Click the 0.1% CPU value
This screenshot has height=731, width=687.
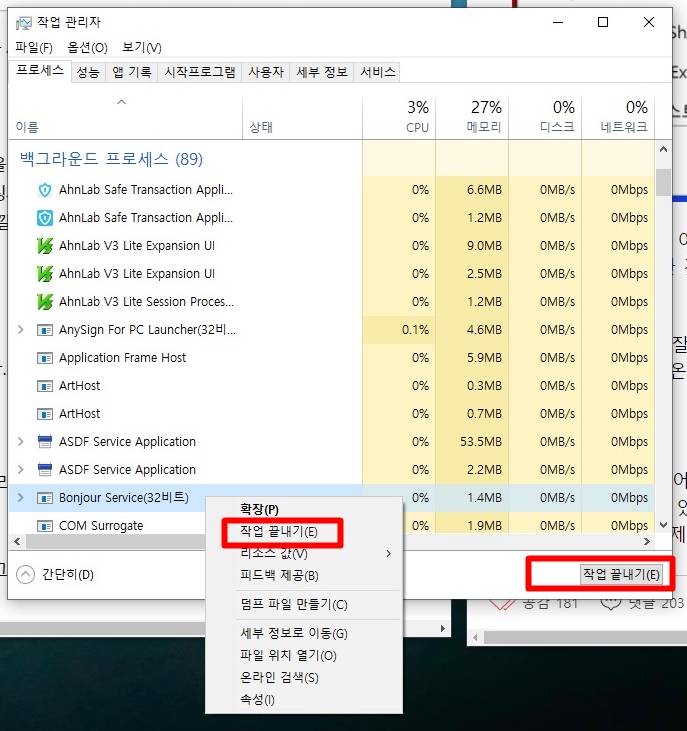click(415, 330)
